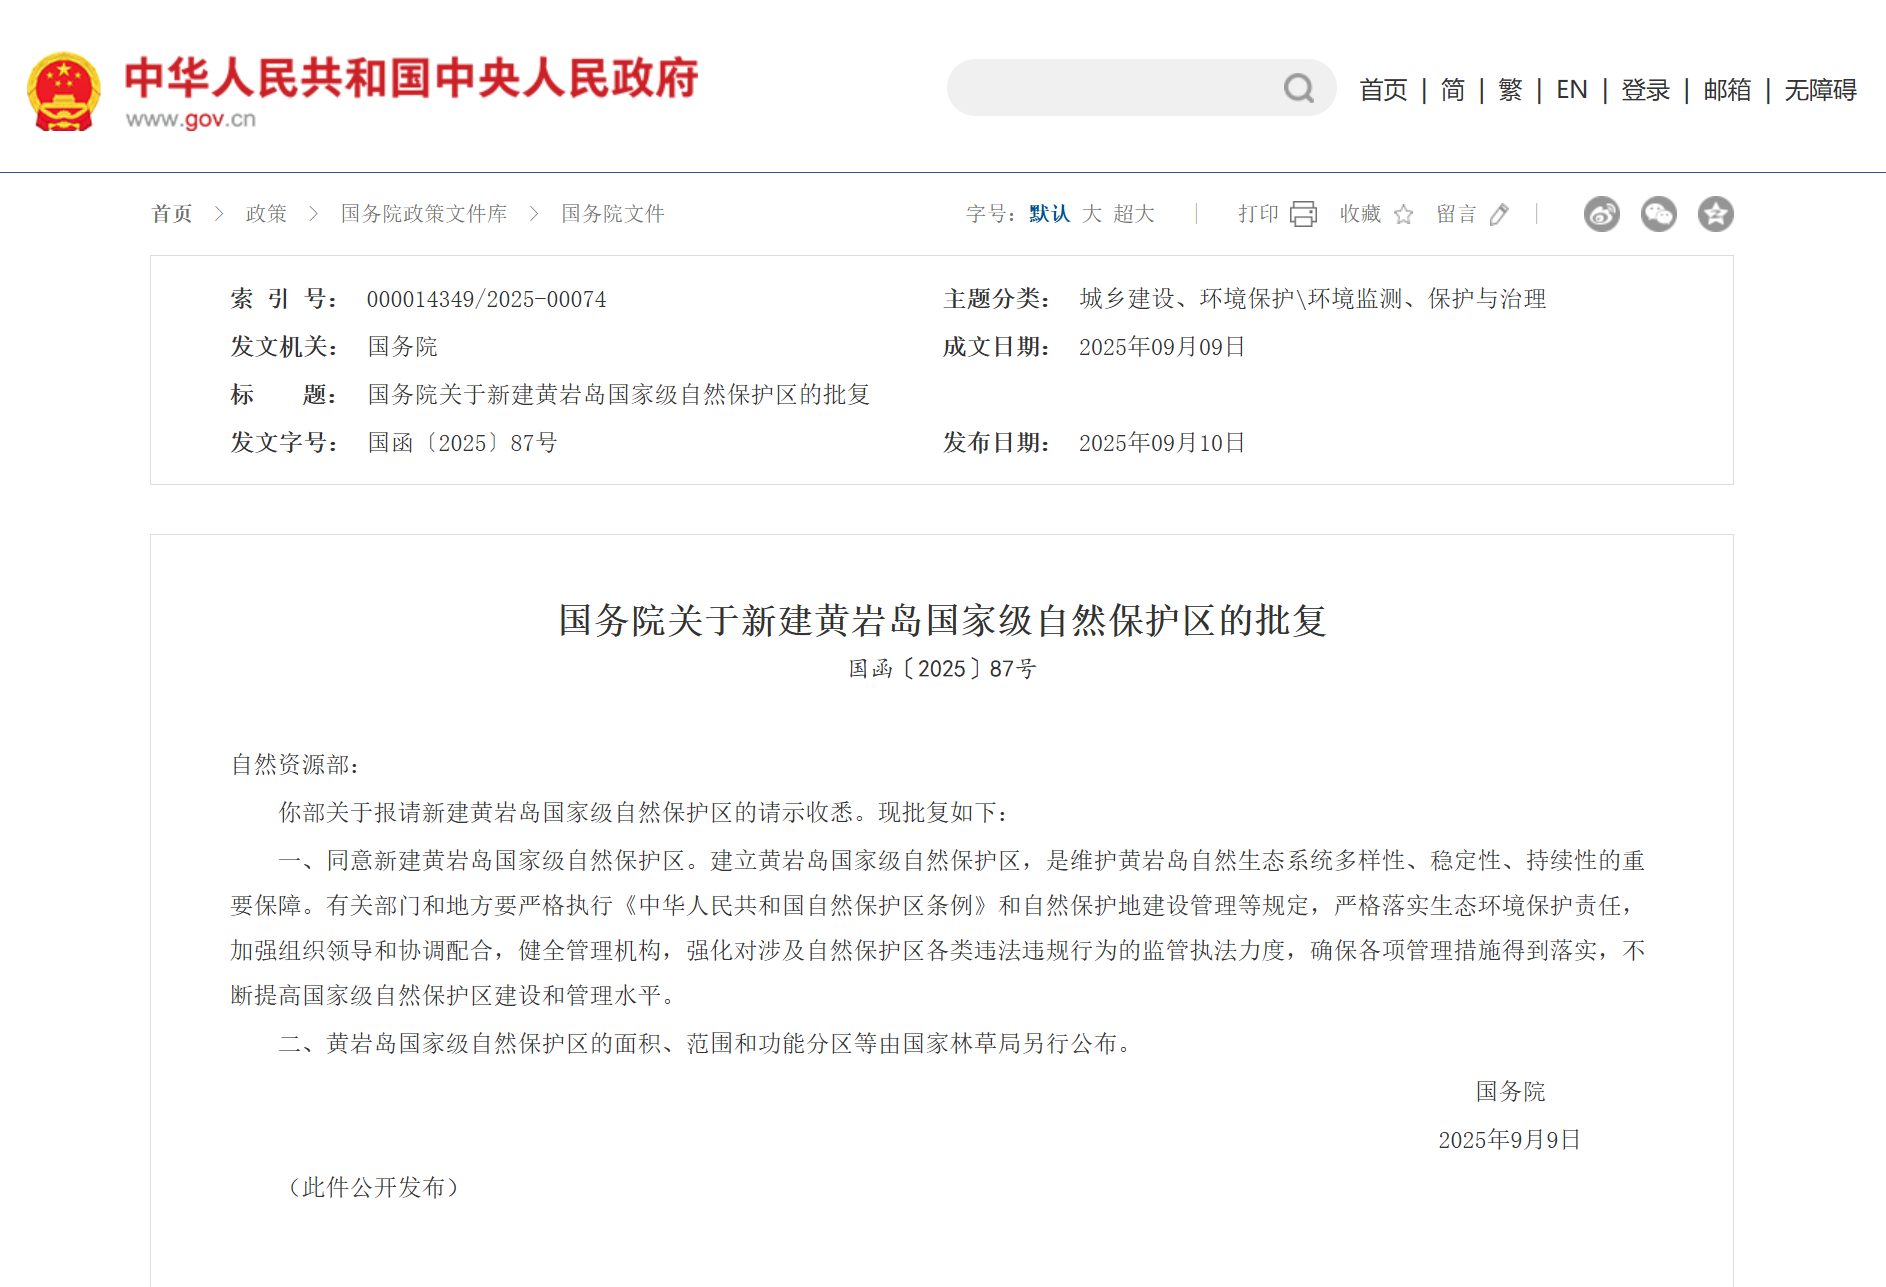1886x1287 pixels.
Task: Click the national emblem logo
Action: (x=64, y=92)
